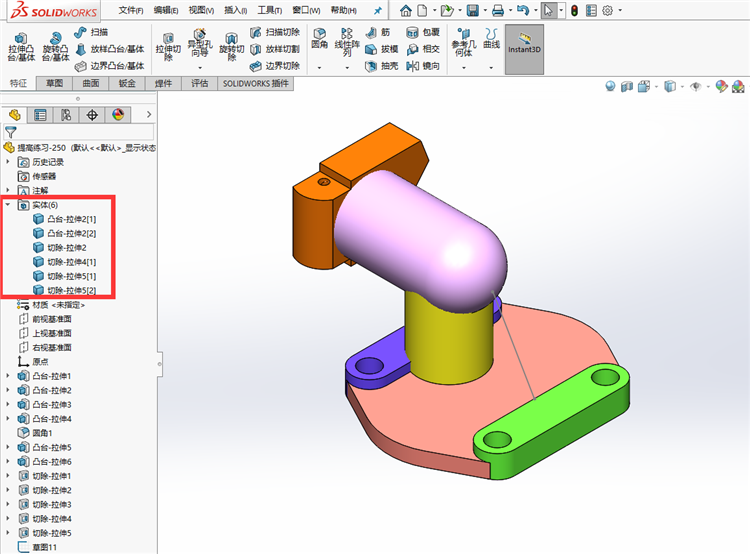Screen dimensions: 750x554
Task: Open the ConfigurationManager tab icon
Action: (66, 115)
